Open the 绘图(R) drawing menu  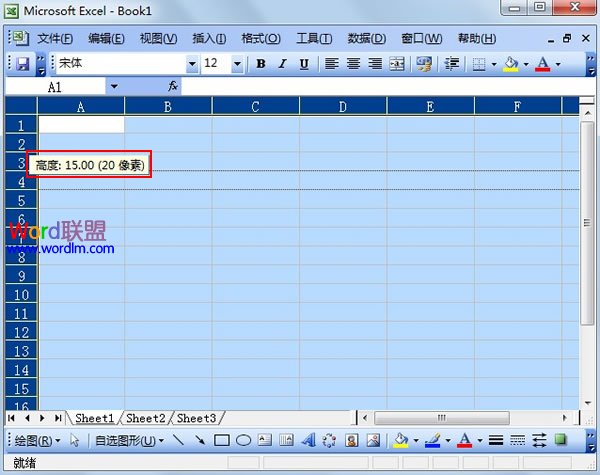[x=37, y=441]
